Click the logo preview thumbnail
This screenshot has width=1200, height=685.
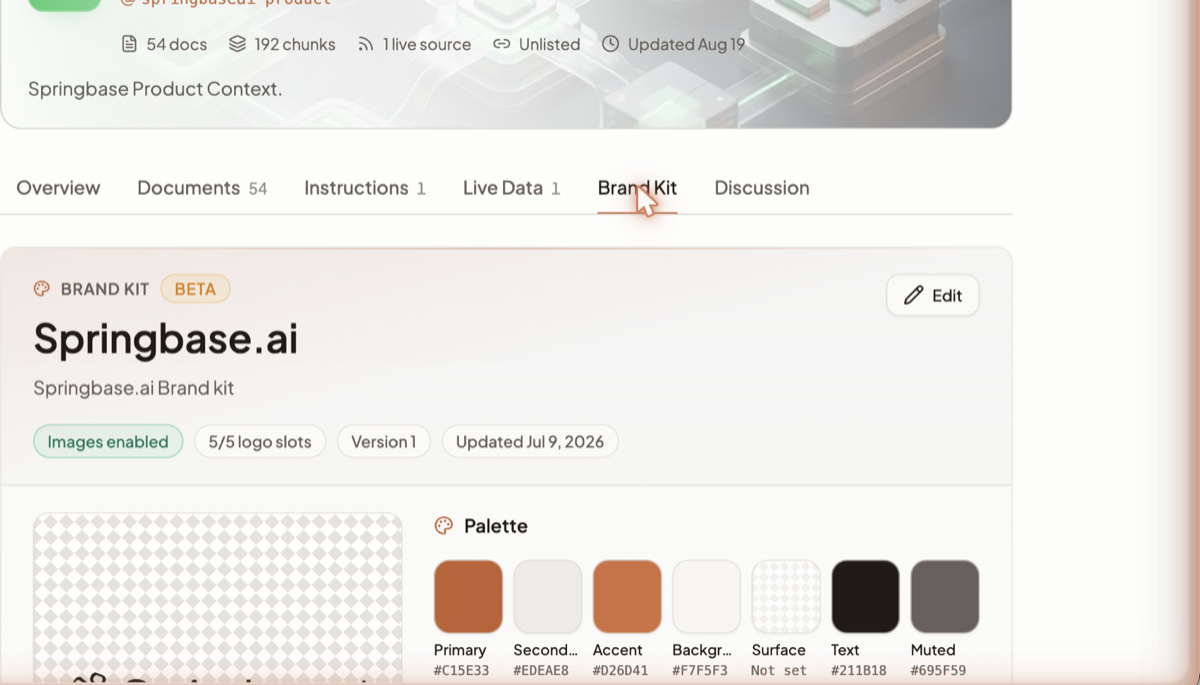point(218,599)
